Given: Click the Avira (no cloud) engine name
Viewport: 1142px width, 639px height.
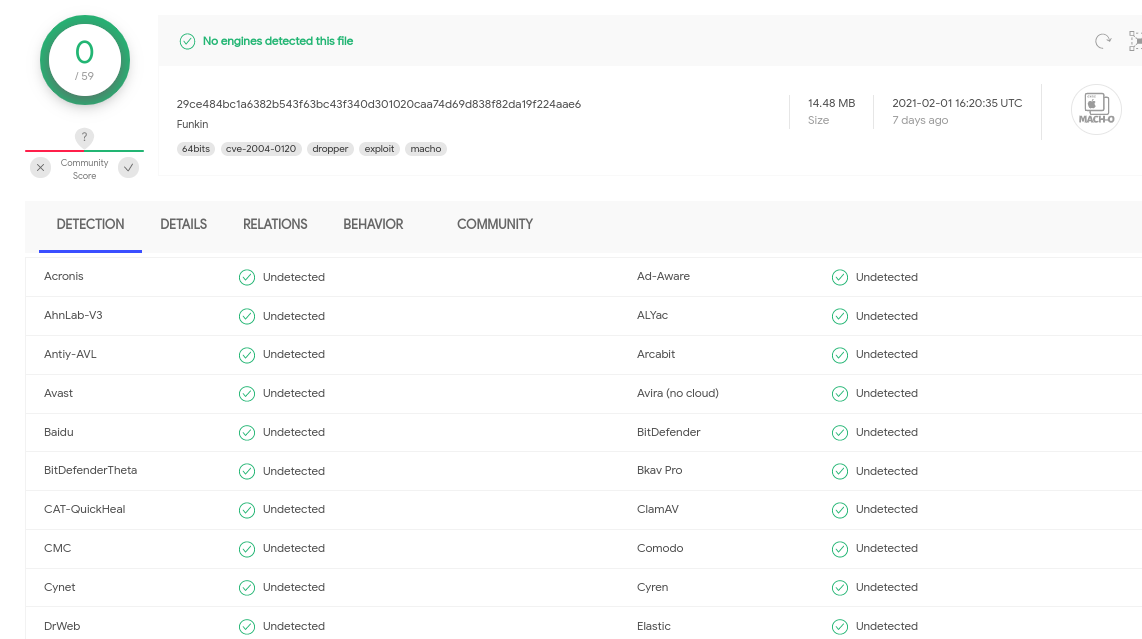Looking at the screenshot, I should pyautogui.click(x=678, y=393).
